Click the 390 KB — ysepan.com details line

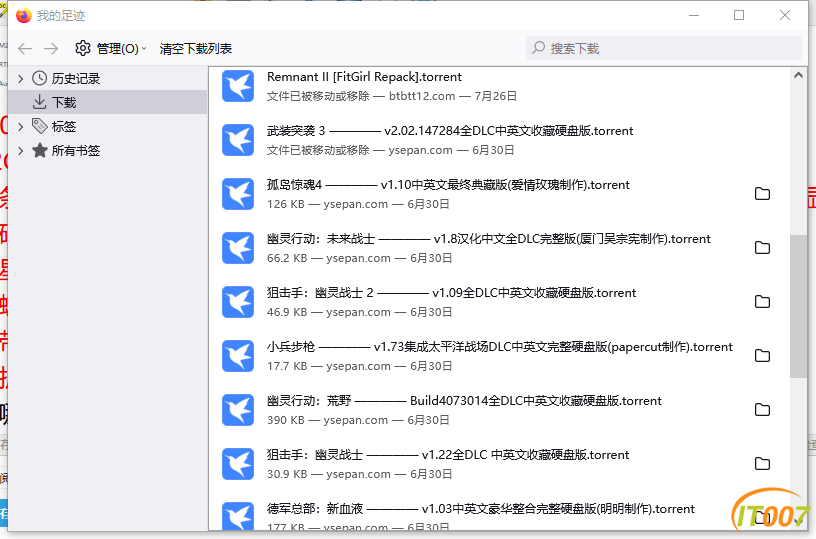click(x=358, y=421)
